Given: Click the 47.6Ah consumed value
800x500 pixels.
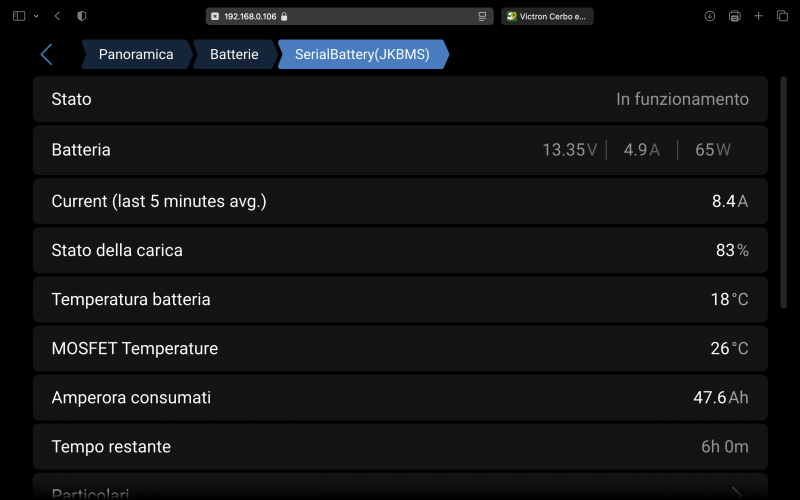Looking at the screenshot, I should 721,397.
